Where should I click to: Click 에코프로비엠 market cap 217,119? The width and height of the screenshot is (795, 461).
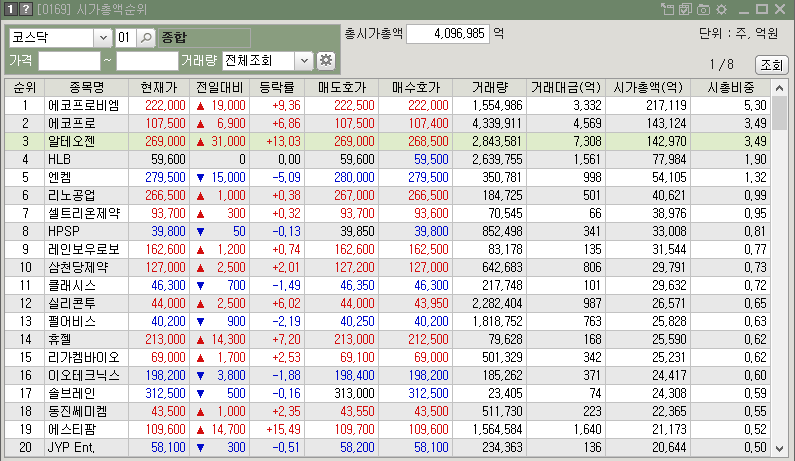[x=666, y=105]
